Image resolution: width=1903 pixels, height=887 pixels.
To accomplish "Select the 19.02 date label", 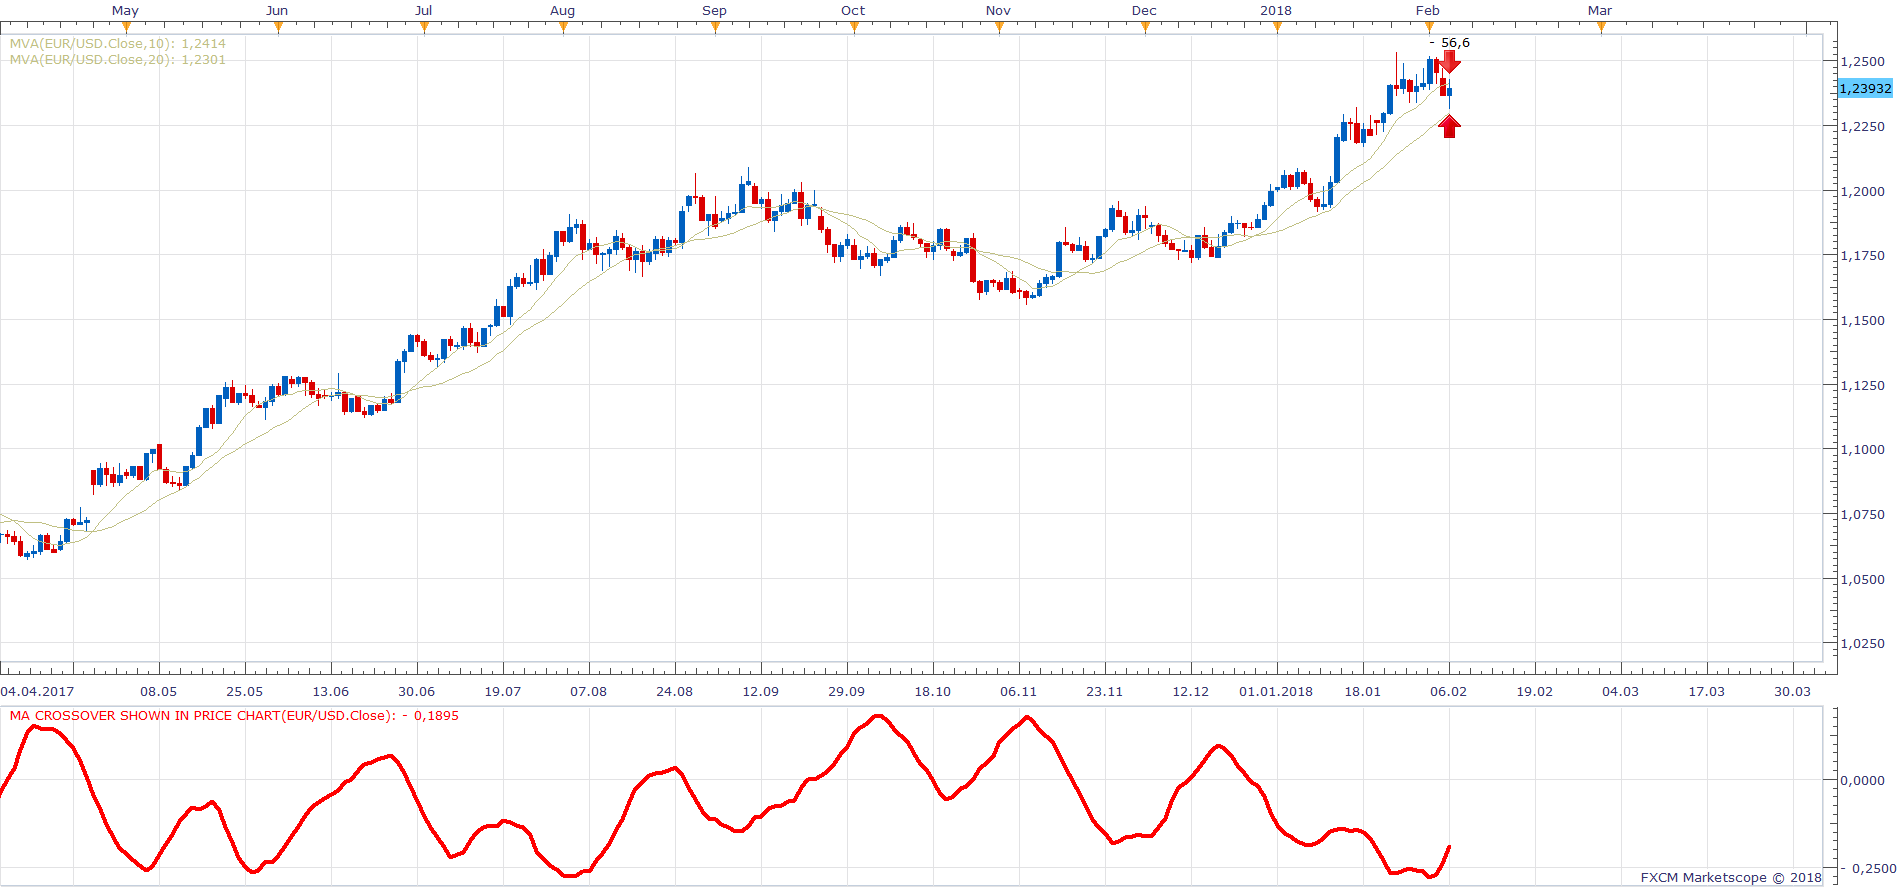I will (1534, 692).
